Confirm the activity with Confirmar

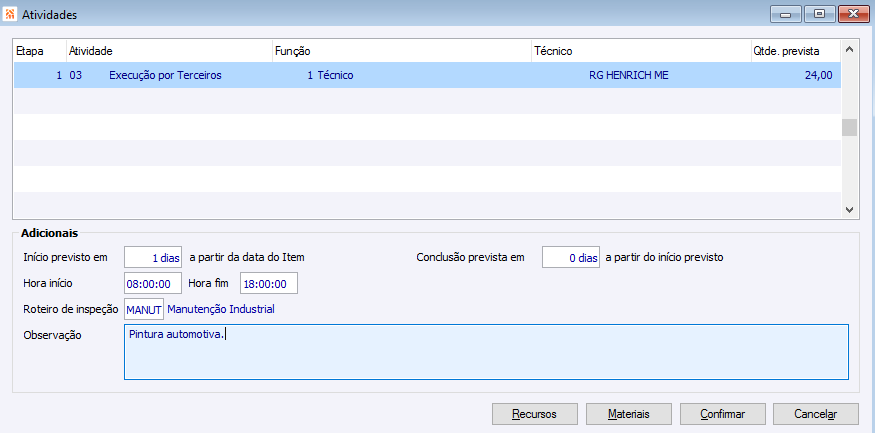723,415
